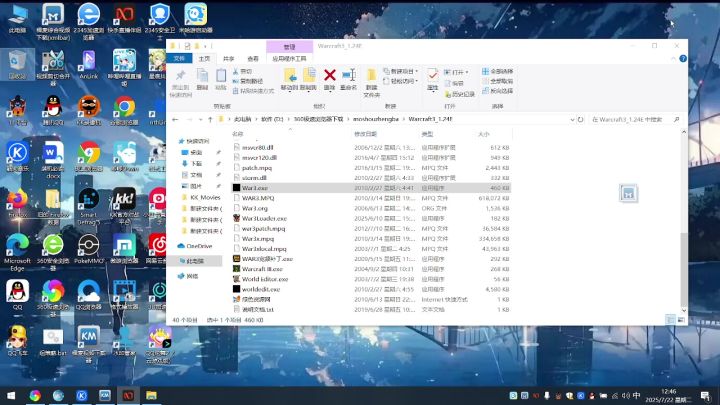Open the File tab in ribbon

[x=180, y=58]
